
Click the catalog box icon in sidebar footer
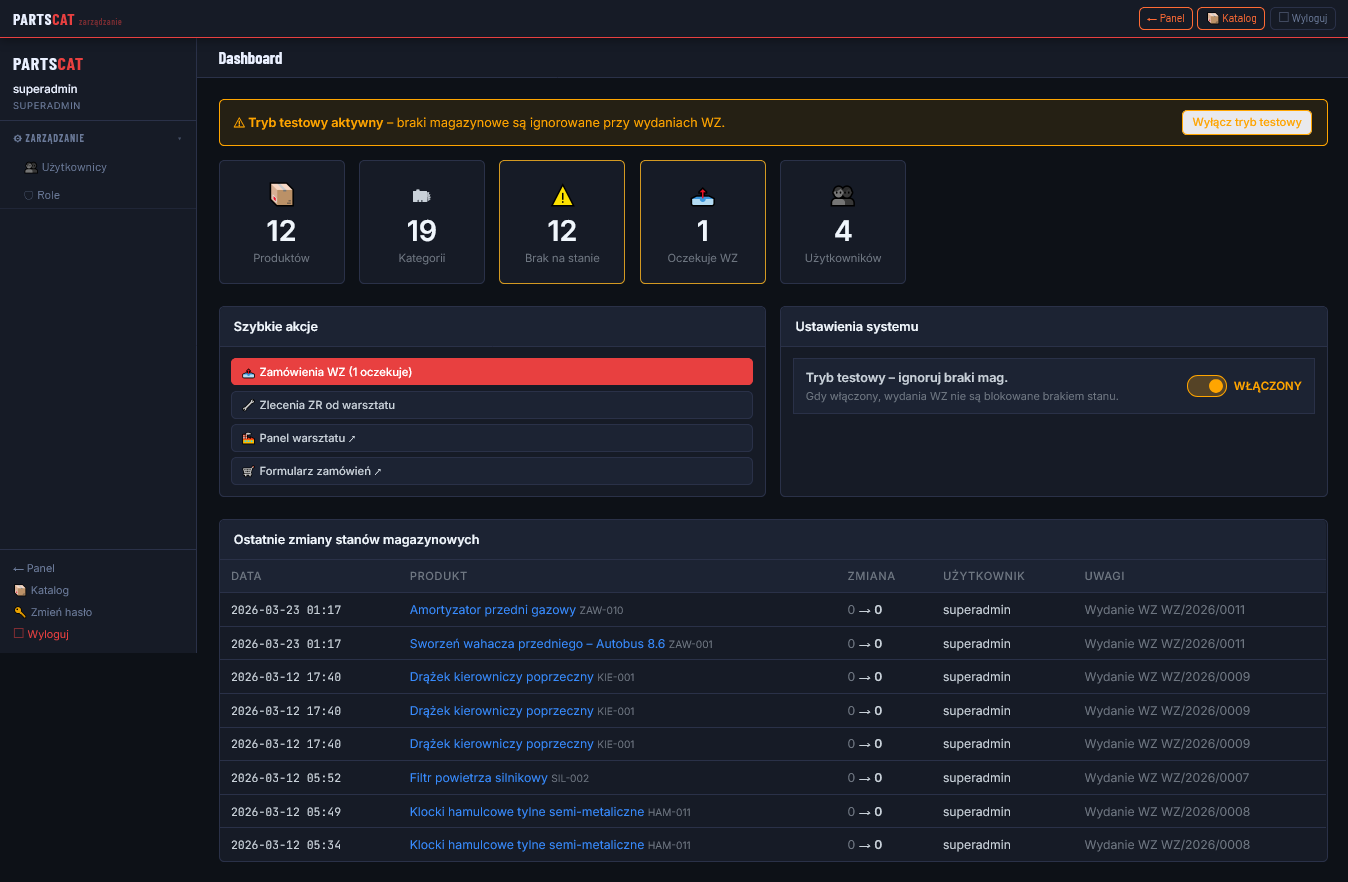click(20, 590)
